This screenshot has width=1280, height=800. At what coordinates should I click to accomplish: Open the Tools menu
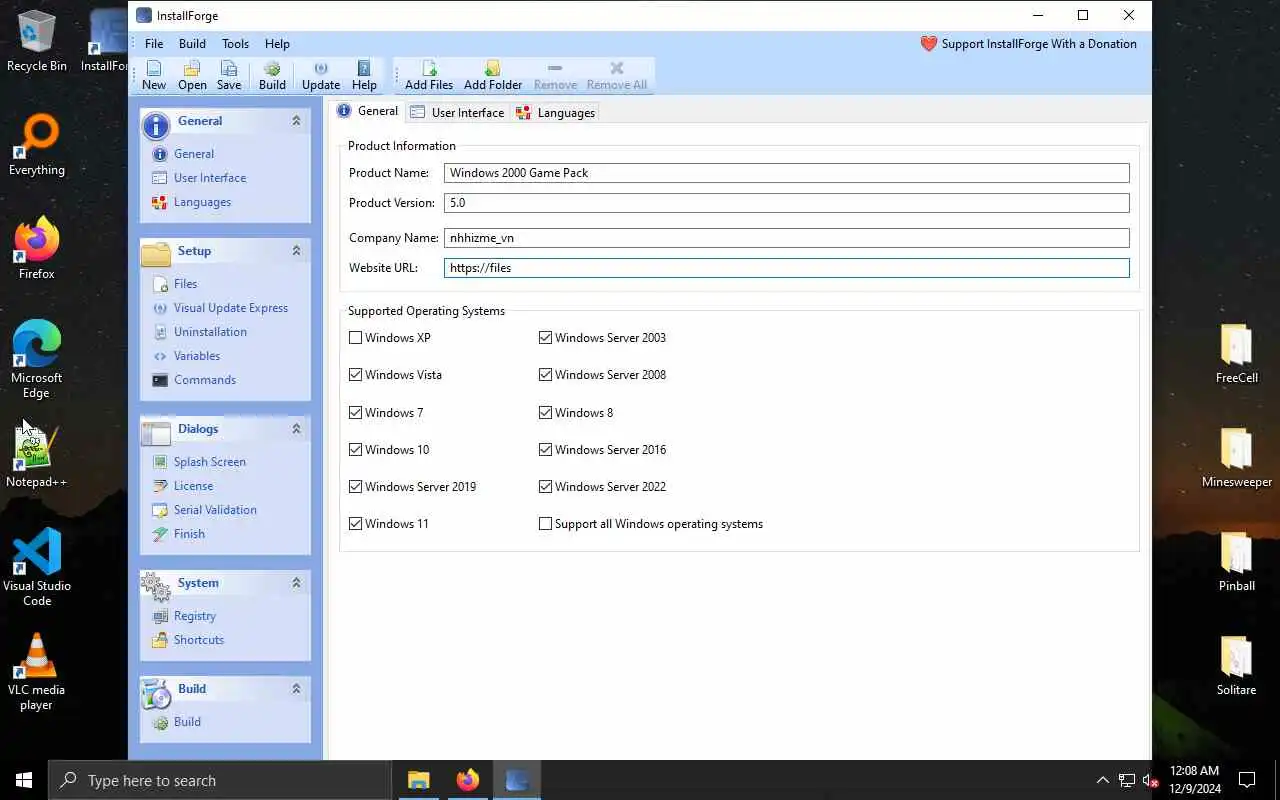tap(236, 44)
